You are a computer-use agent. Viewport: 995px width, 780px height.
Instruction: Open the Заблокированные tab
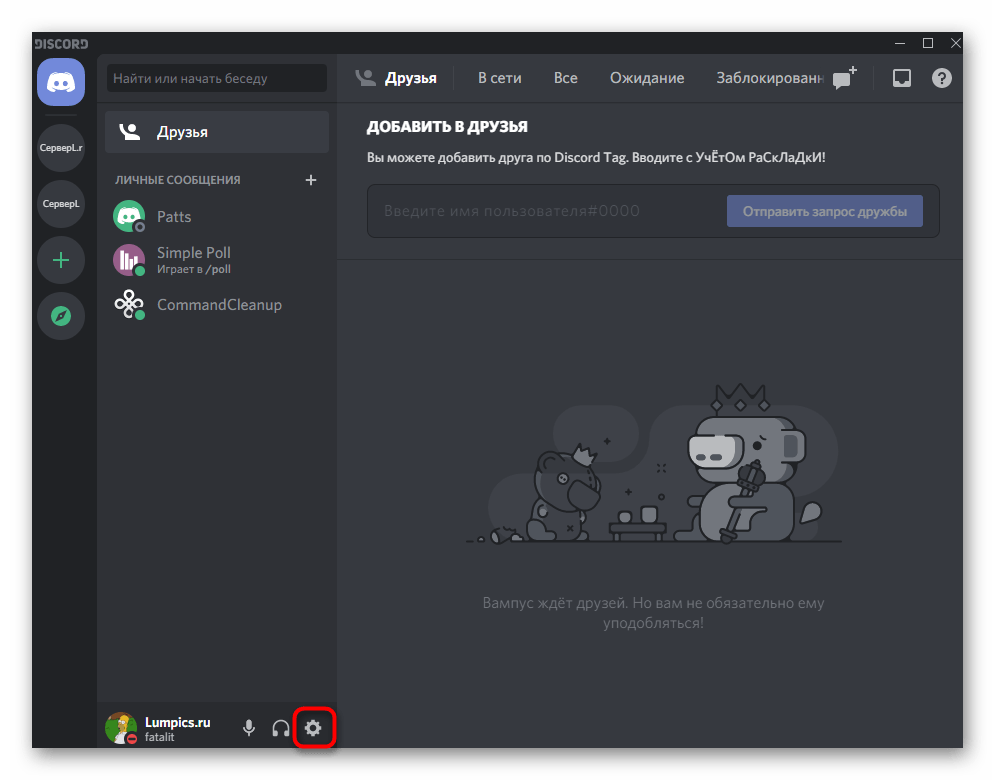(770, 78)
